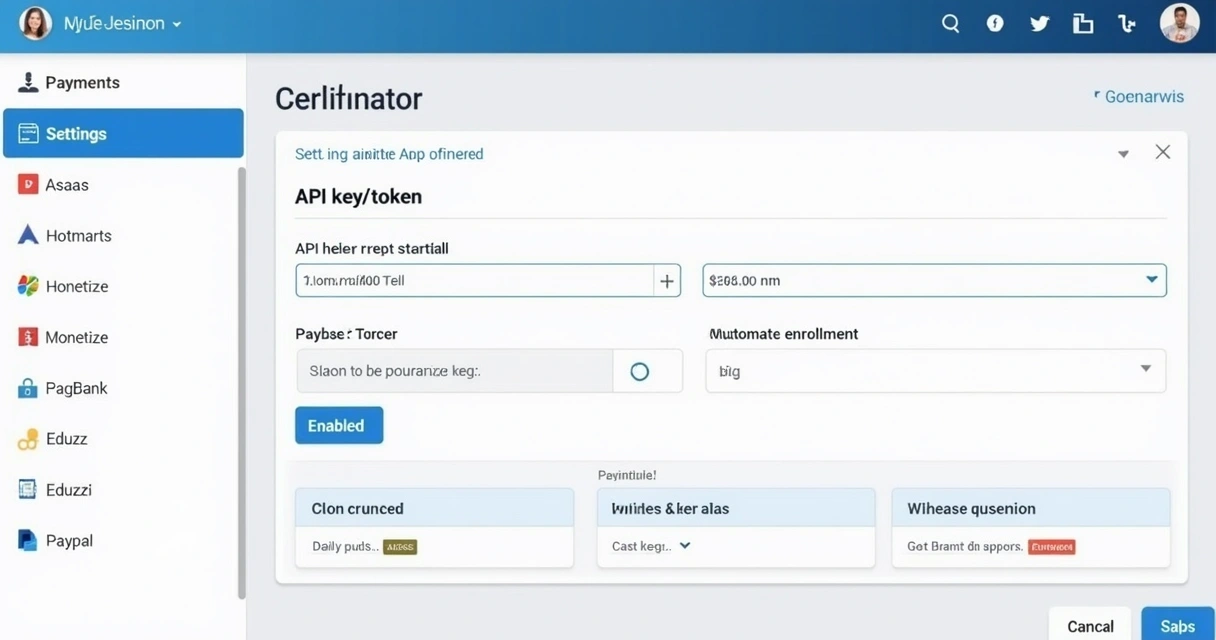Open the Mutomate enrollment dropdown
This screenshot has height=640, width=1216.
[935, 370]
